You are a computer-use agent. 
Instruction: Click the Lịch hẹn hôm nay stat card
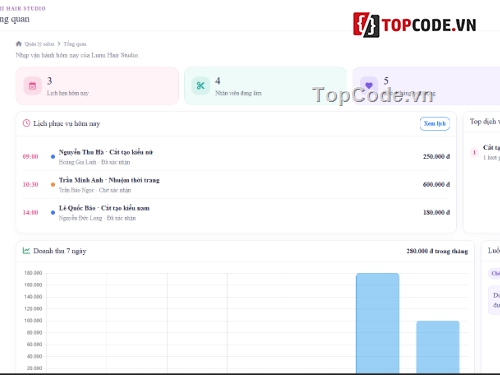pos(97,86)
